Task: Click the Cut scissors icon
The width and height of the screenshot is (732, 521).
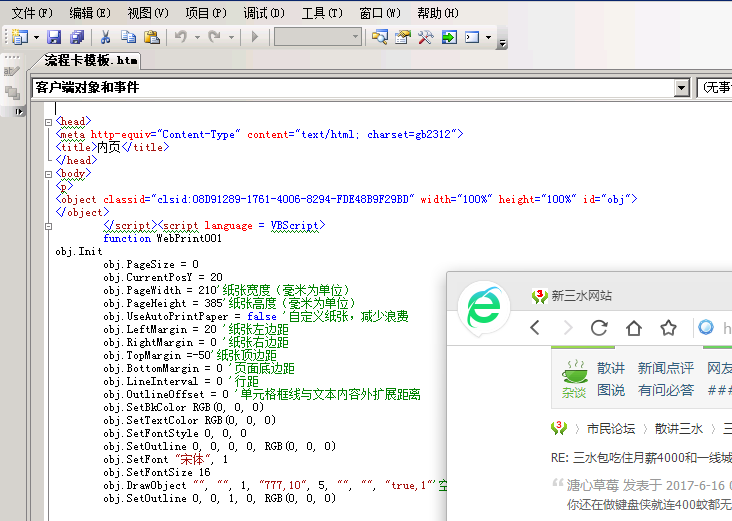Action: coord(106,37)
